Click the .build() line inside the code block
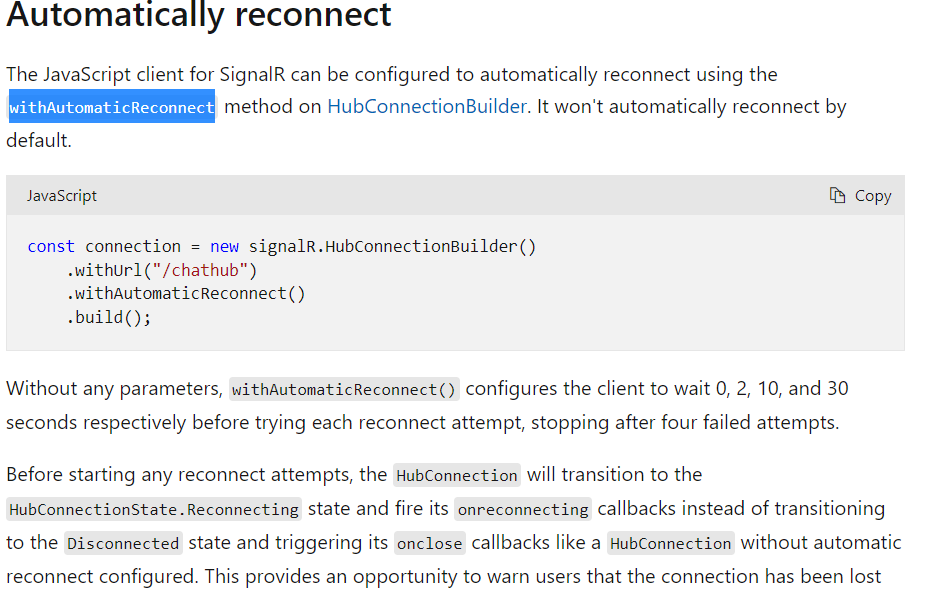The height and width of the screenshot is (593, 927). (108, 317)
